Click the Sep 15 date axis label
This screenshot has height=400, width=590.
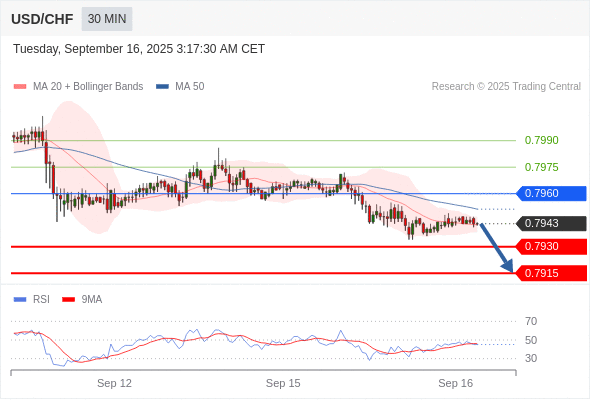tap(283, 383)
